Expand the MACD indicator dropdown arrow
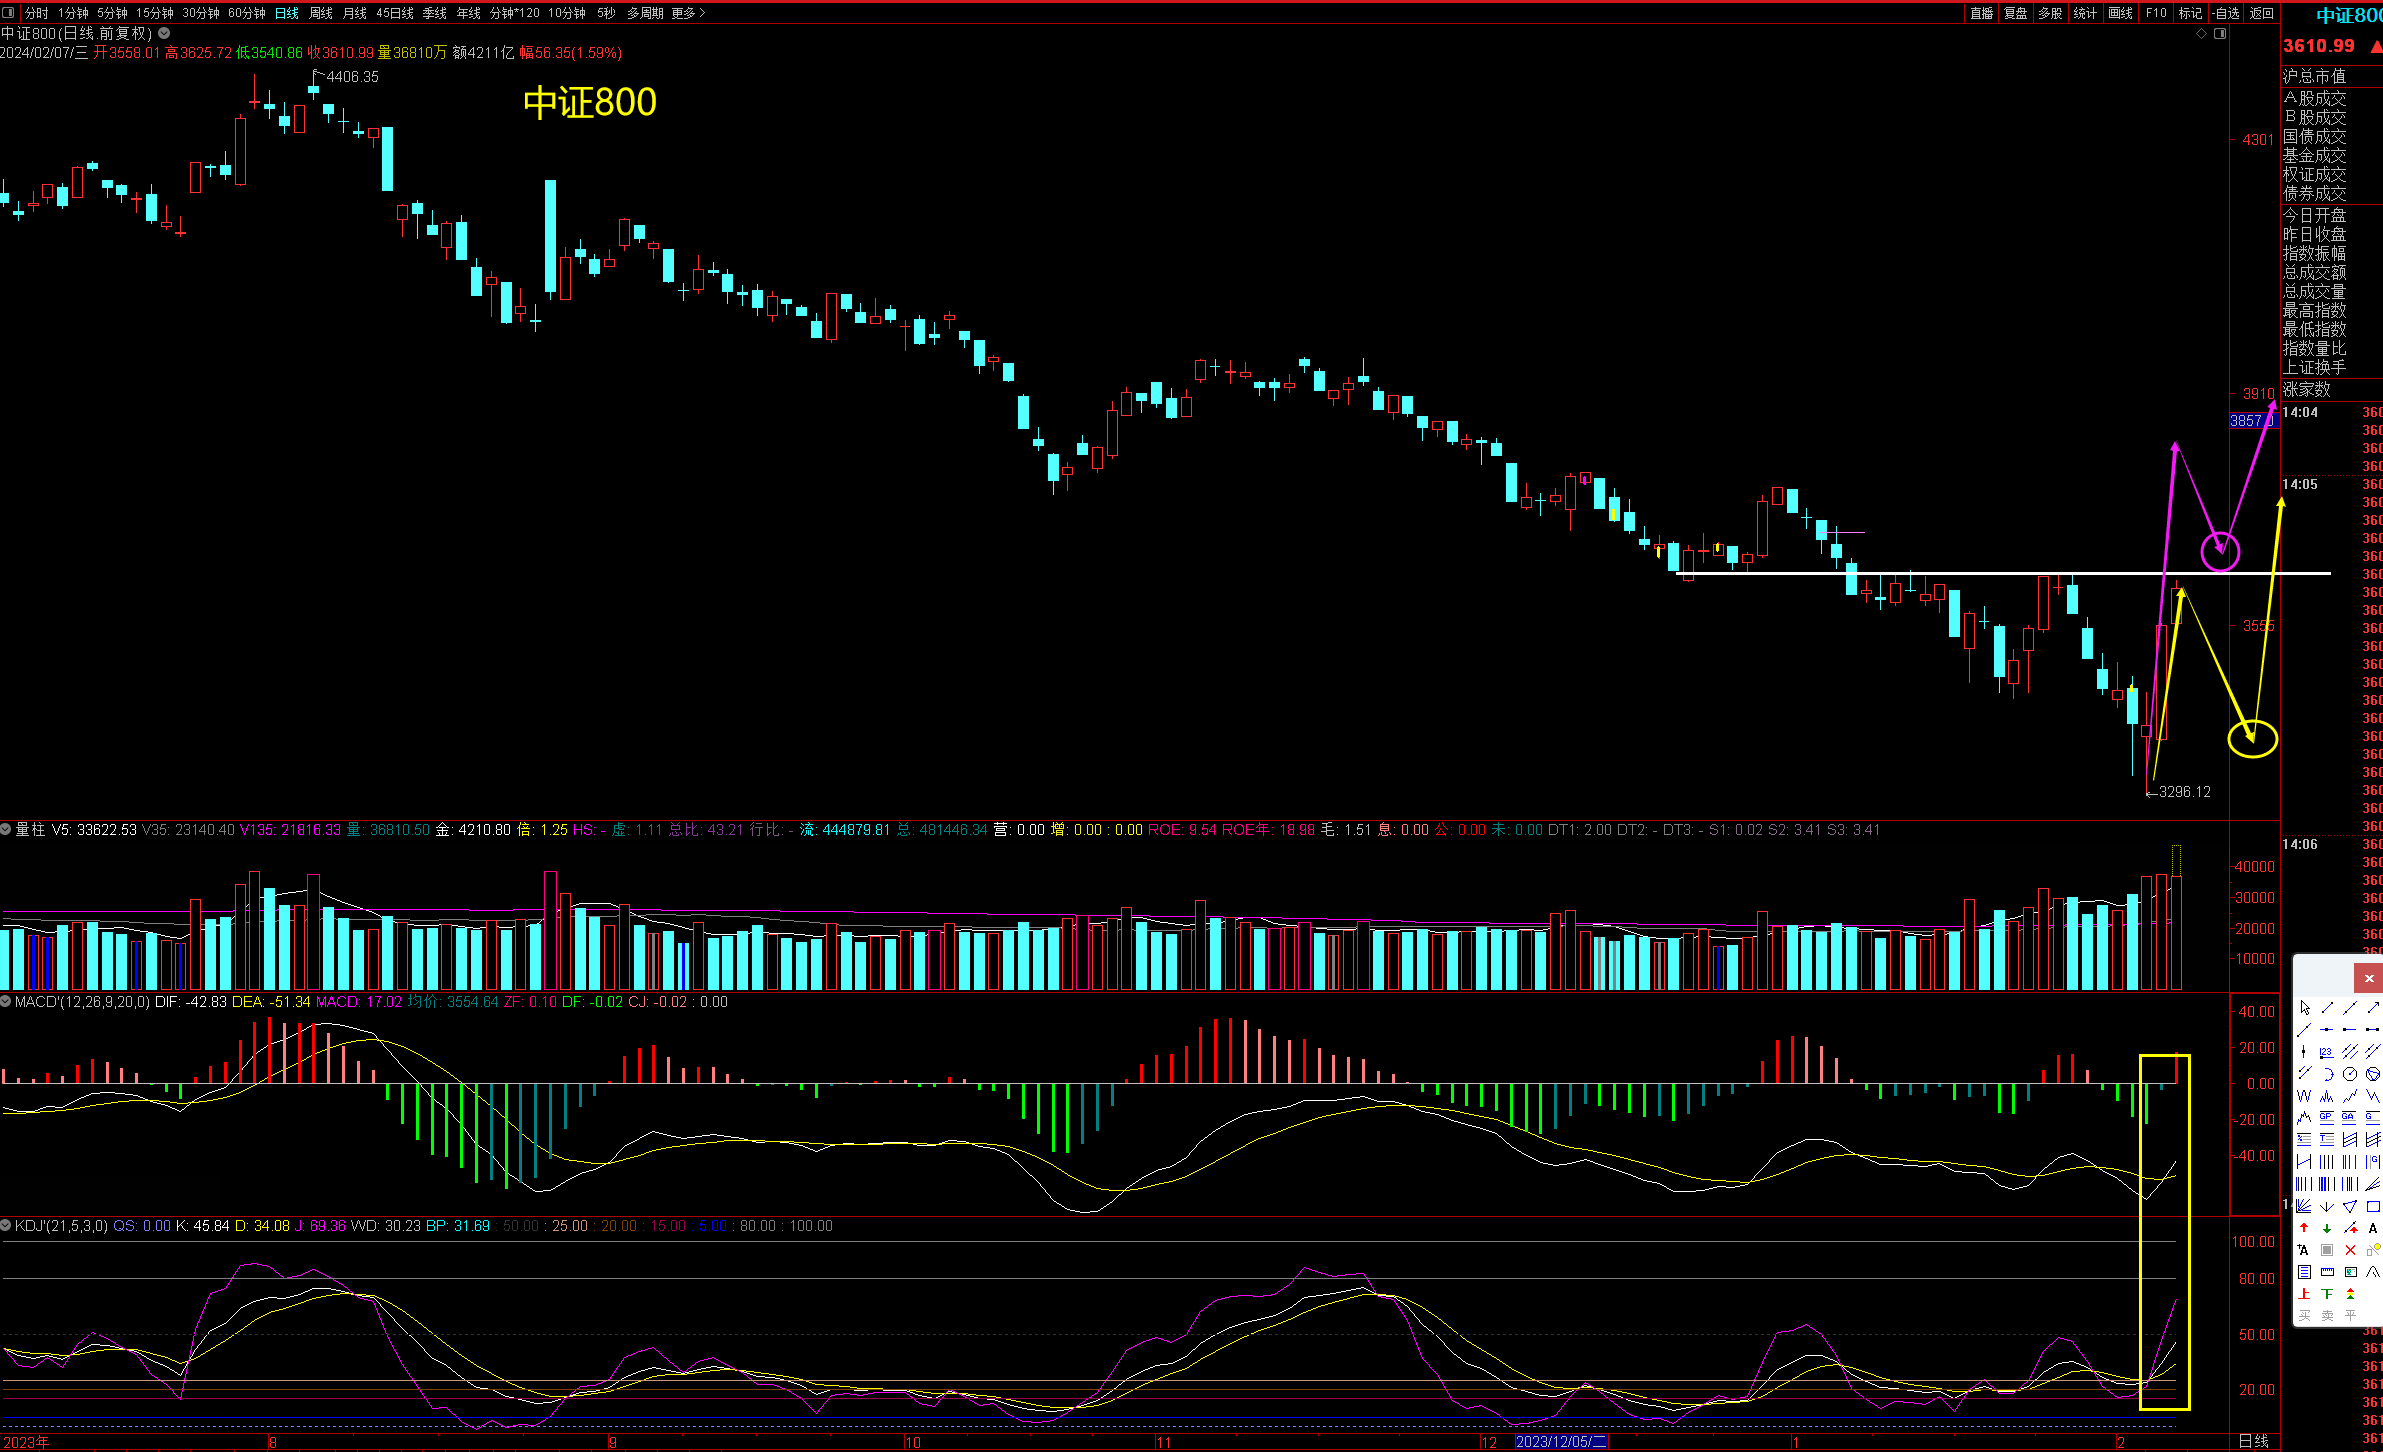 6,1001
